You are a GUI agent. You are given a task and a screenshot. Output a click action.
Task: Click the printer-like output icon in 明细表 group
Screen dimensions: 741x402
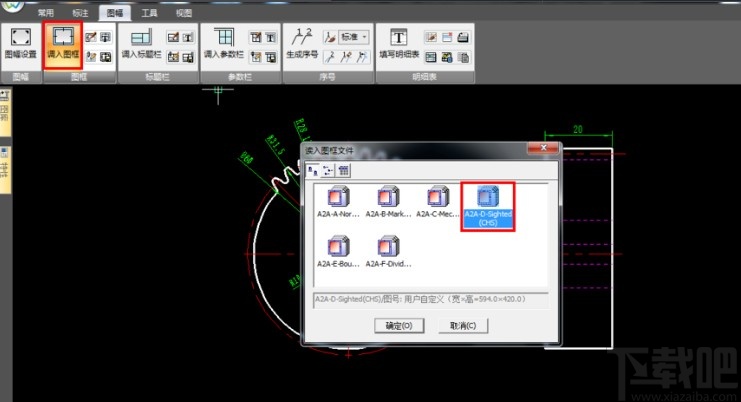463,37
